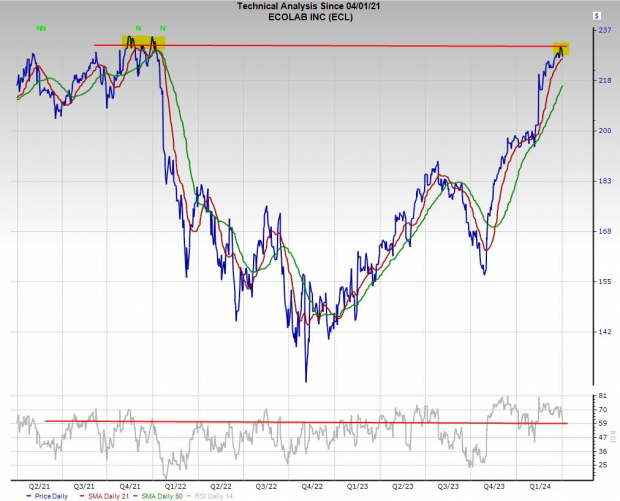This screenshot has width=620, height=501.
Task: Click the 237 value on price axis
Action: click(x=603, y=31)
